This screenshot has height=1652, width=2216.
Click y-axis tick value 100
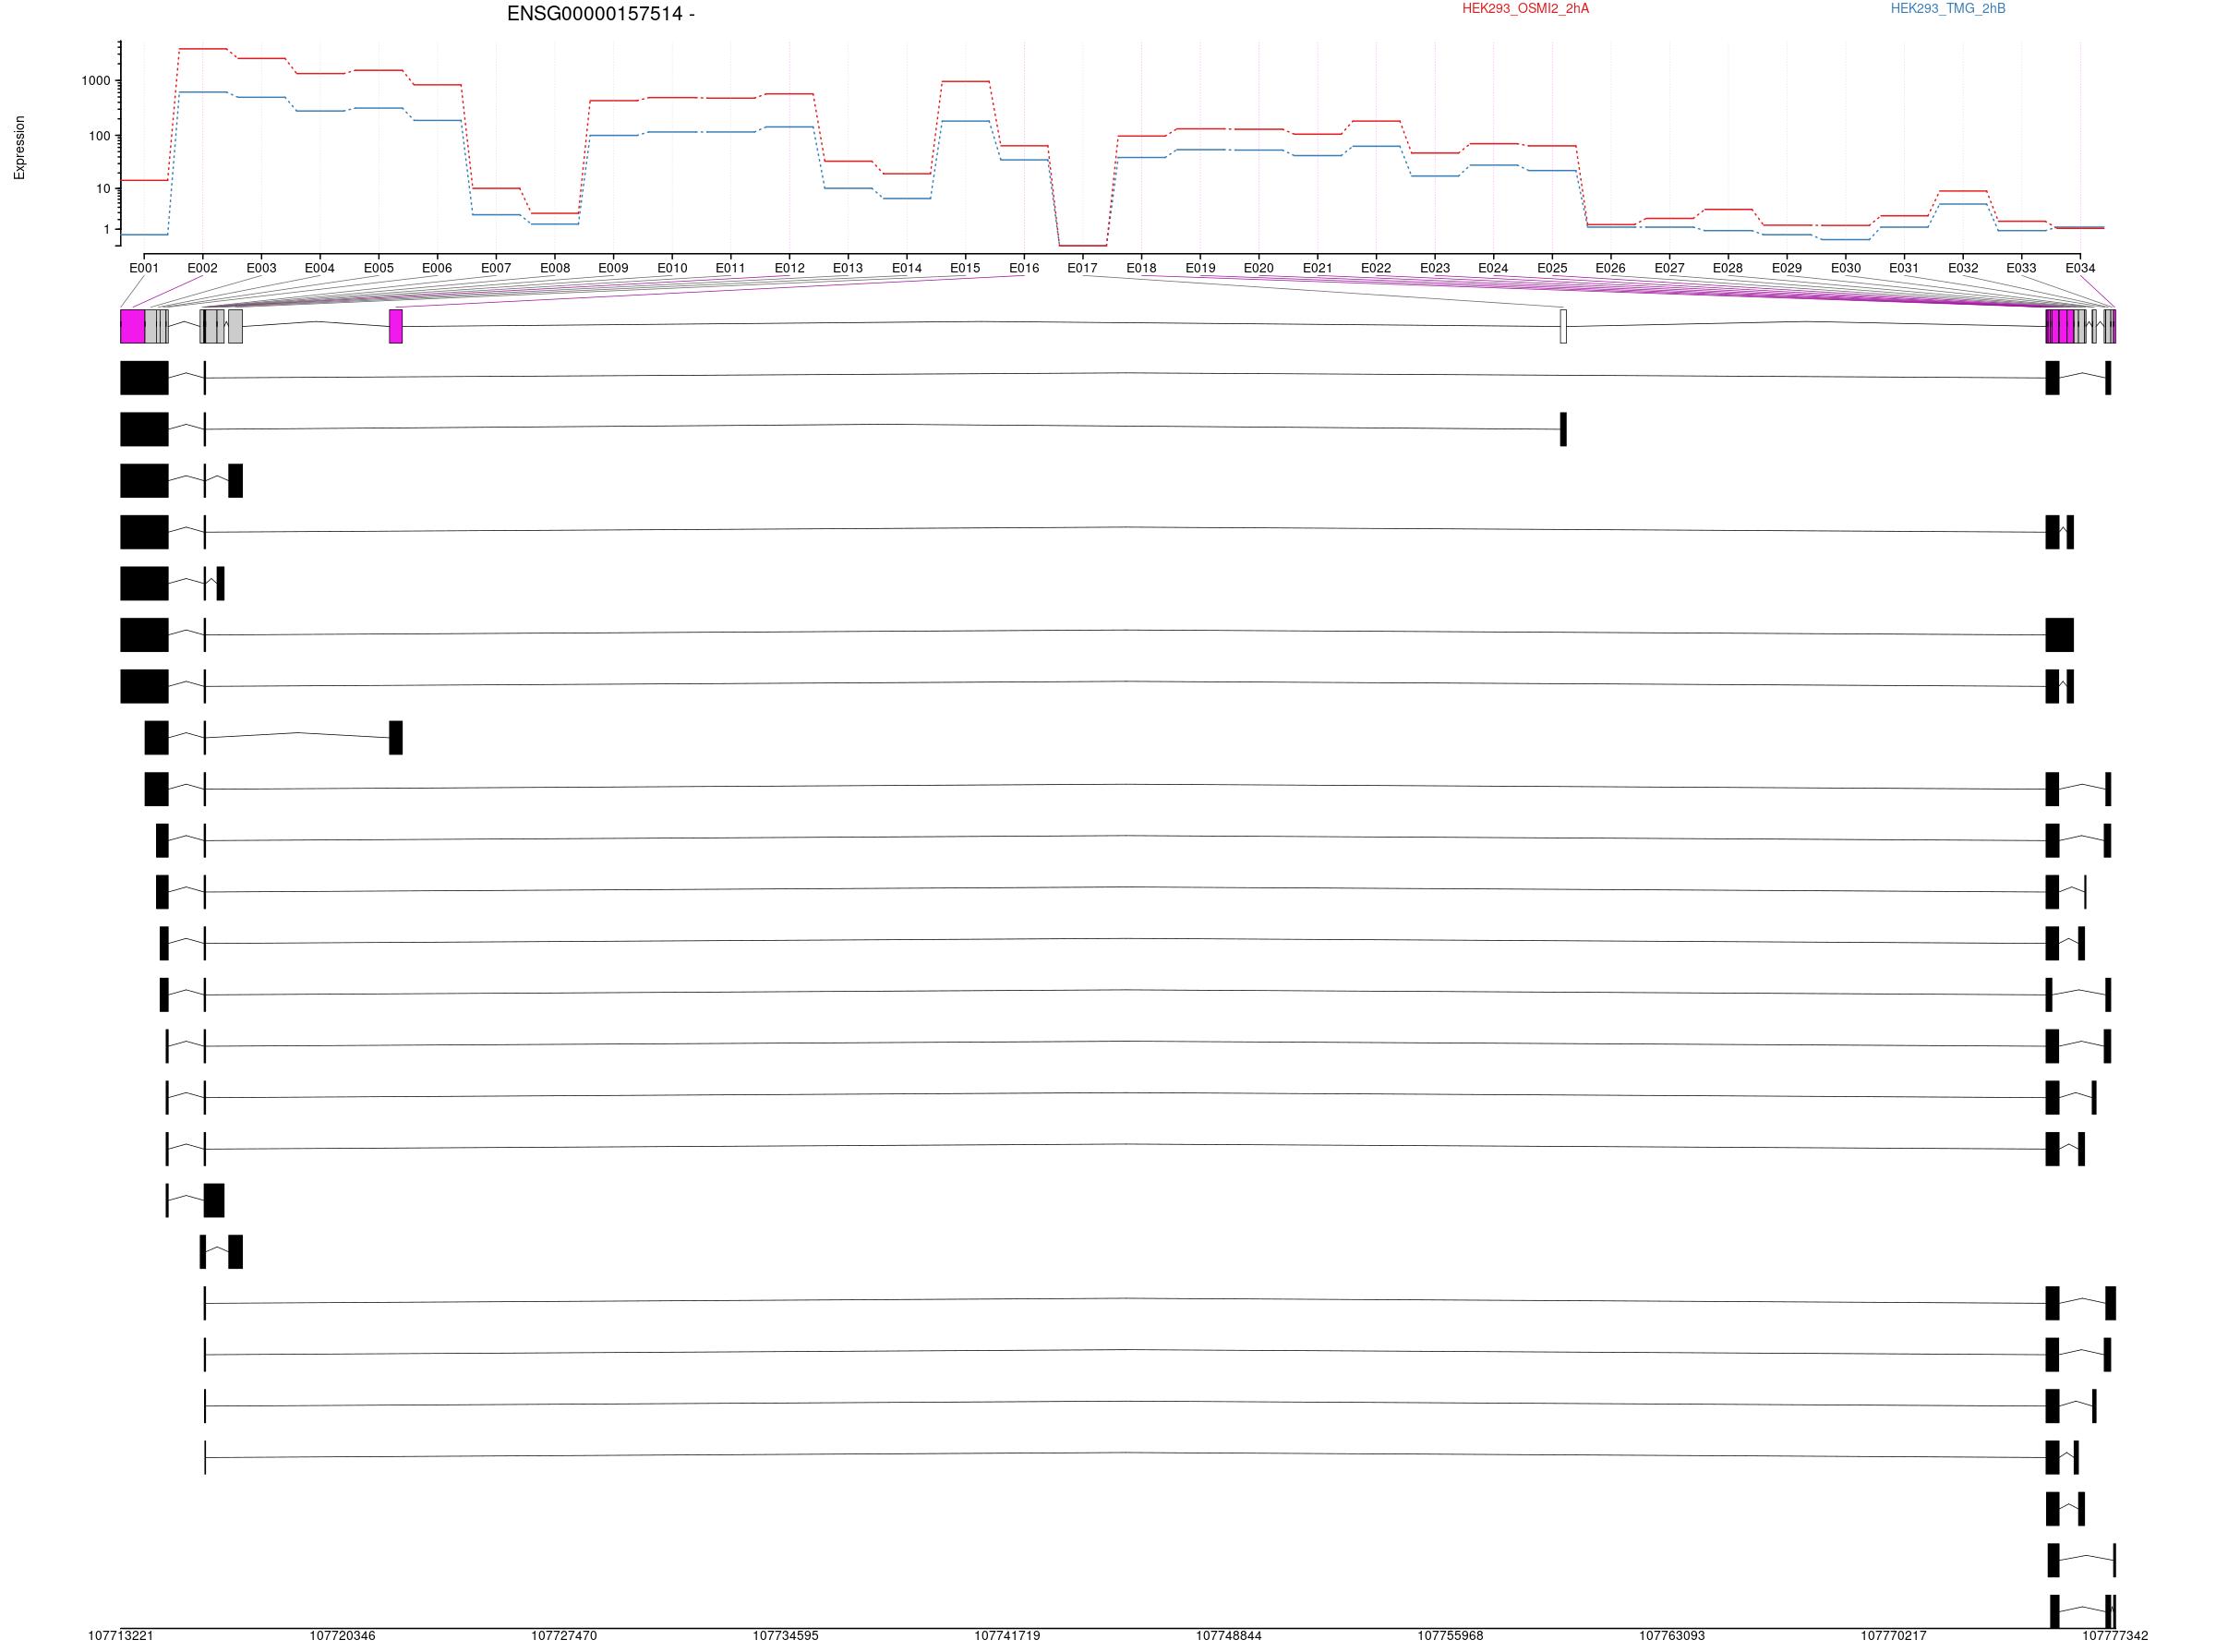point(100,136)
